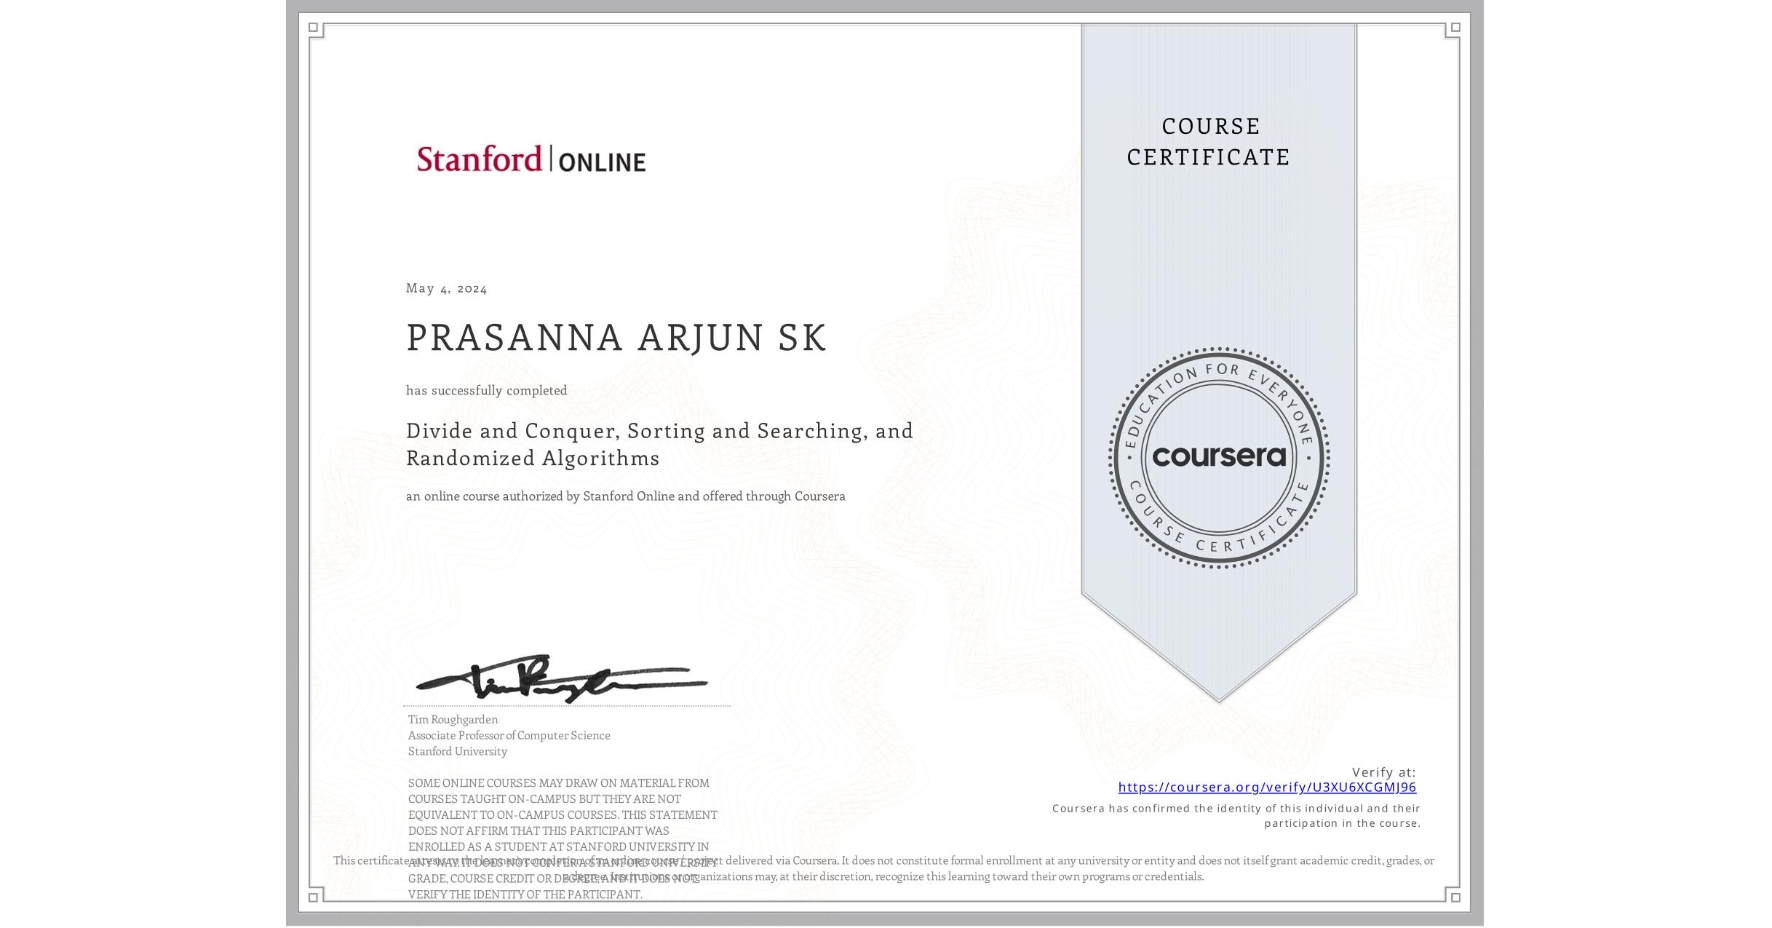This screenshot has width=1772, height=928.
Task: Click the 'SOME ONLINE COURSES MAY DRAW' disclaimer
Action: coord(562,838)
